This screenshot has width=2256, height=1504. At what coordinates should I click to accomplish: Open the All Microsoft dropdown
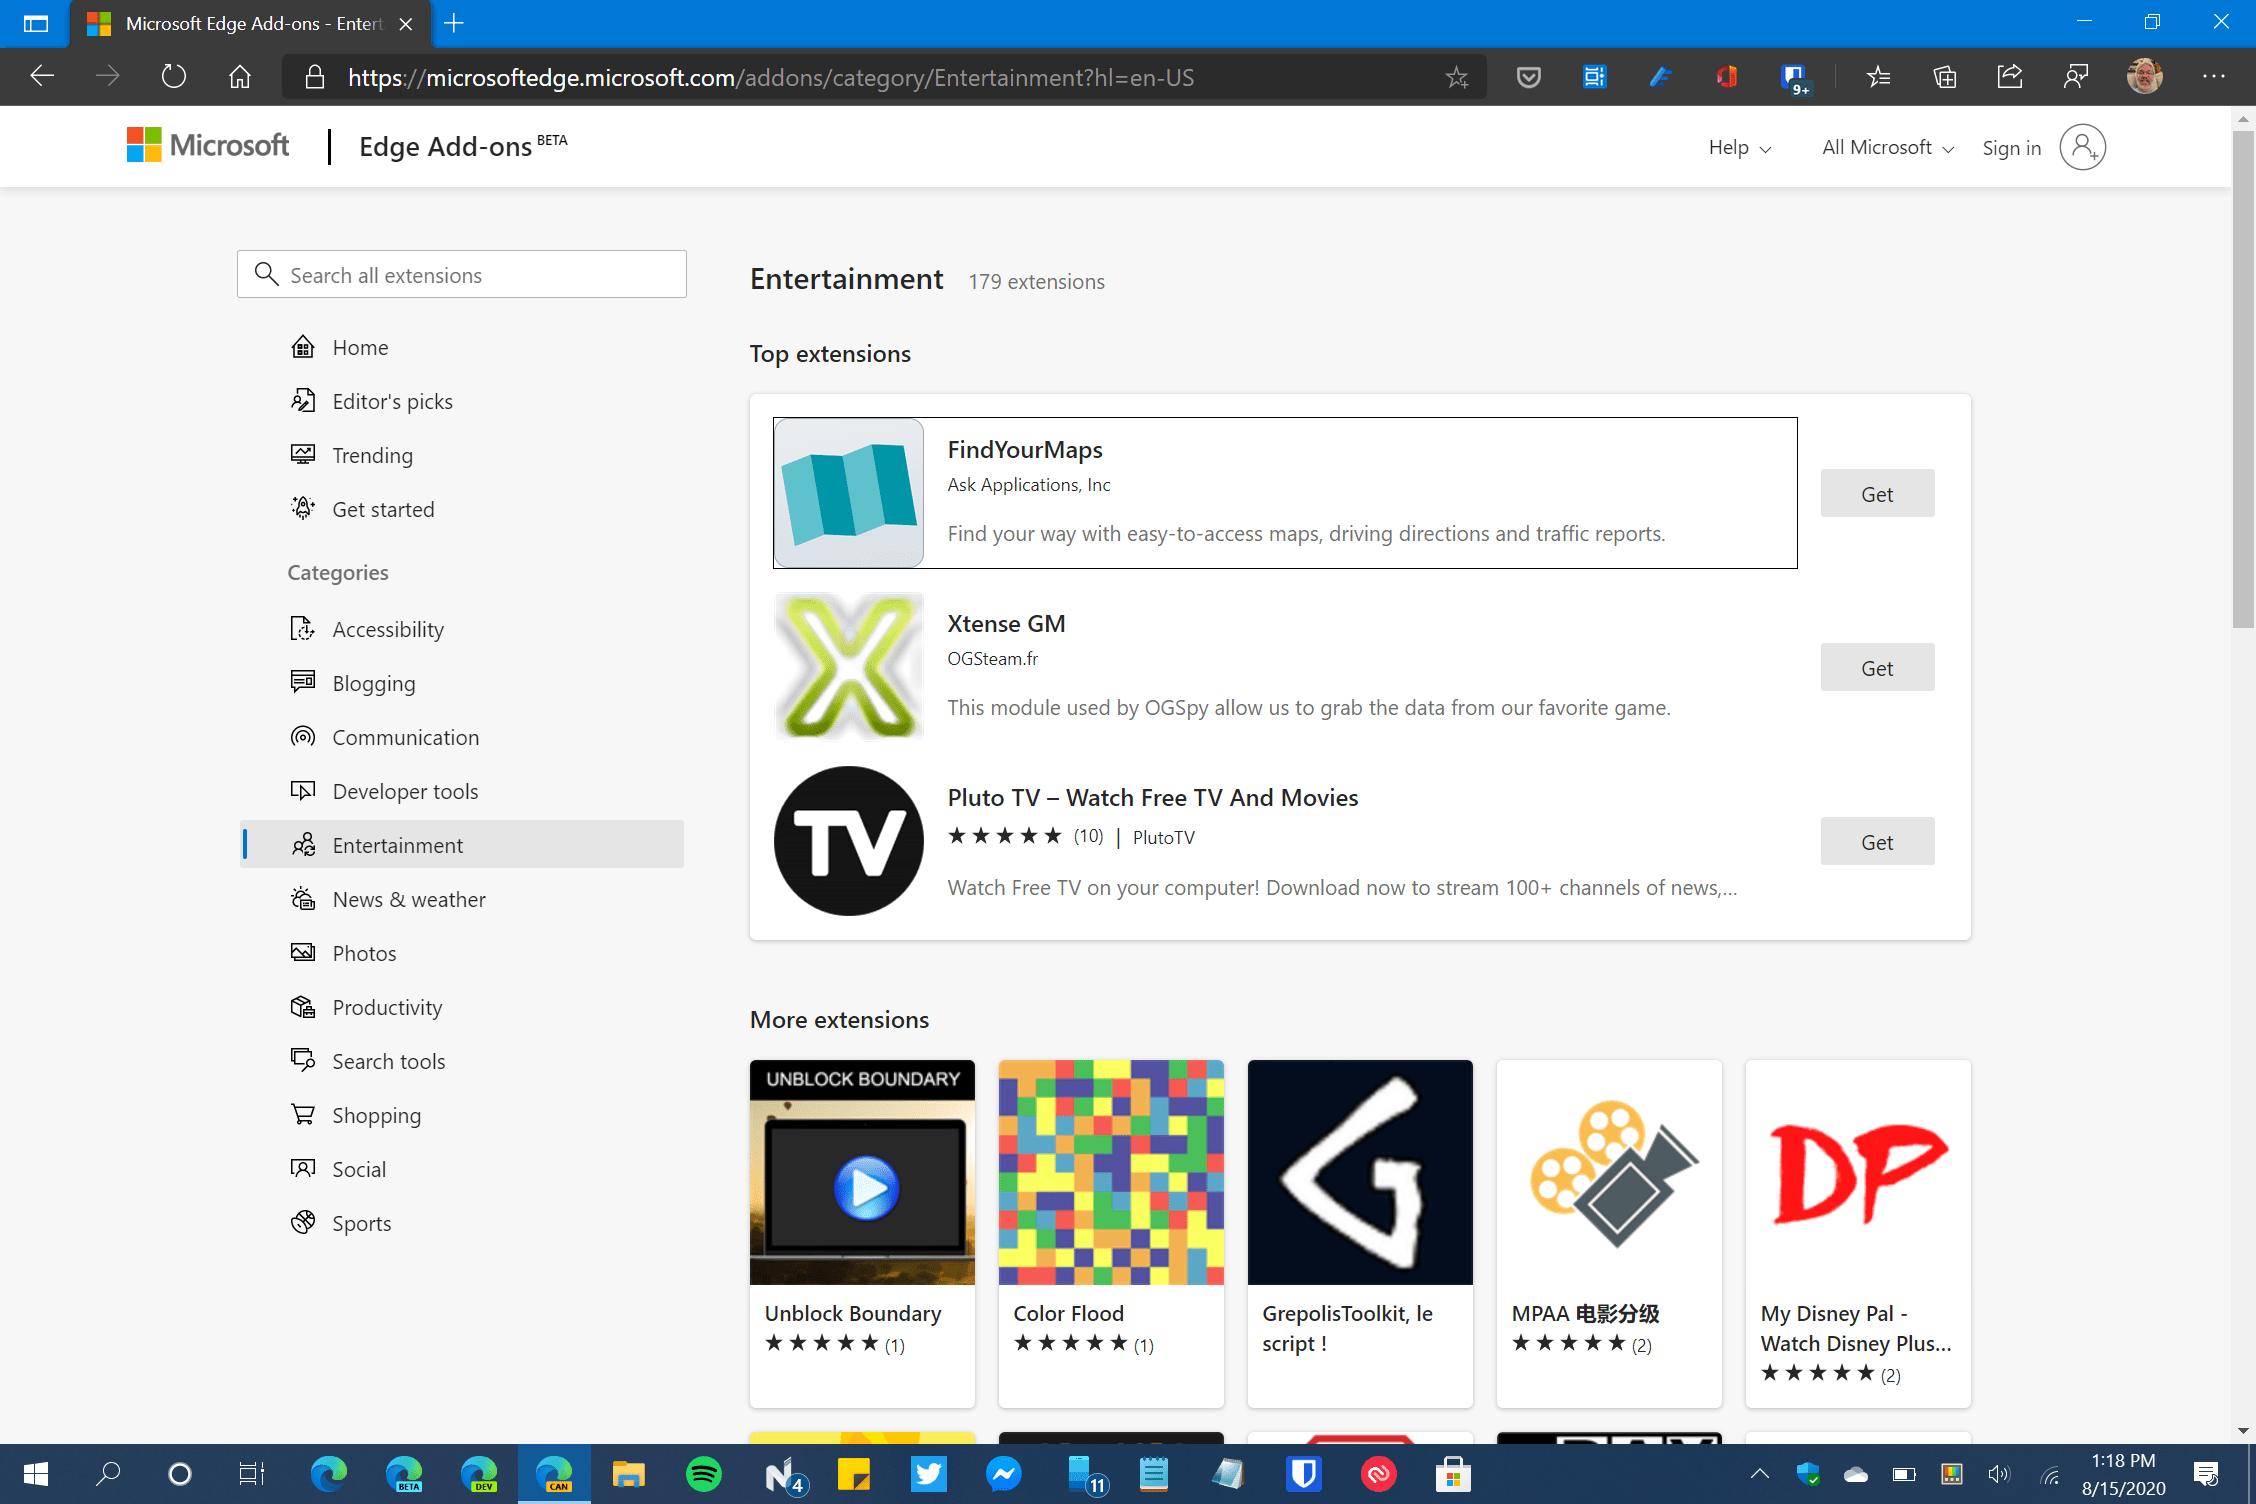click(1884, 146)
